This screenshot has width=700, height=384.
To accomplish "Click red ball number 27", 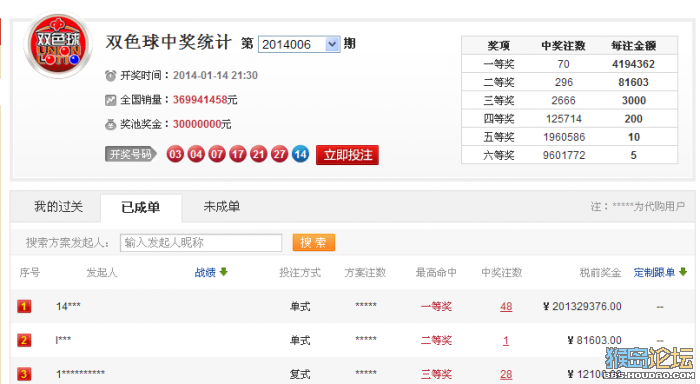I will (x=279, y=154).
